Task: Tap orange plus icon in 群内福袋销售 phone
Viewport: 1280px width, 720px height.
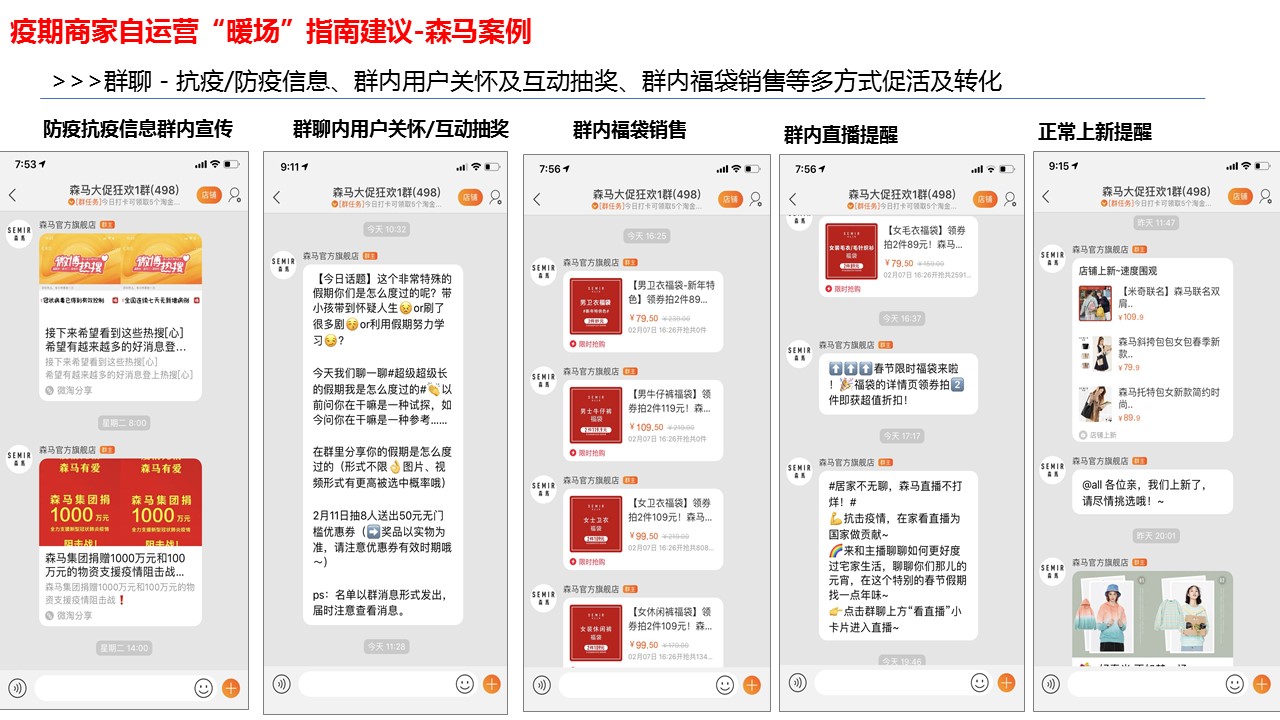Action: tap(752, 685)
